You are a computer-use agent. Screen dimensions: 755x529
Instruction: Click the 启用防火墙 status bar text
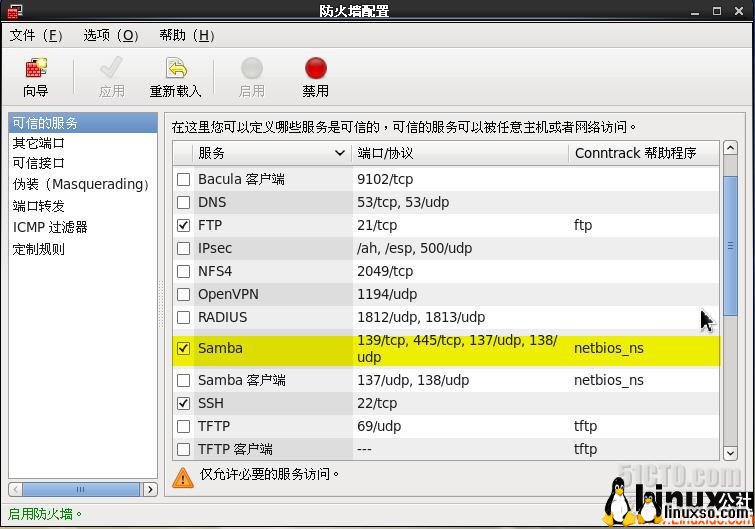pyautogui.click(x=44, y=514)
